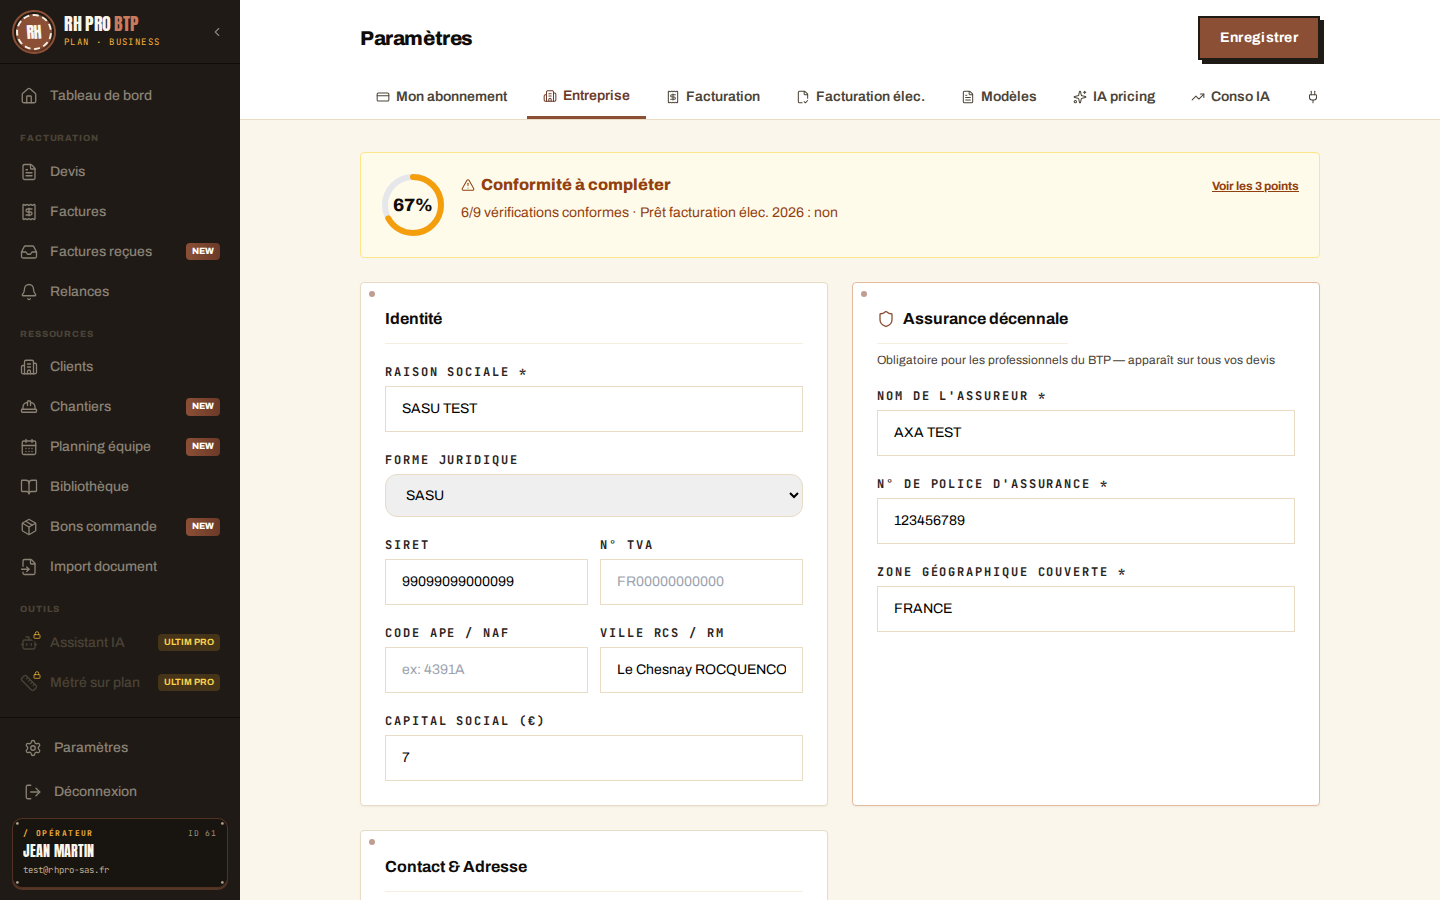Go to the Modèles tab

tap(999, 97)
